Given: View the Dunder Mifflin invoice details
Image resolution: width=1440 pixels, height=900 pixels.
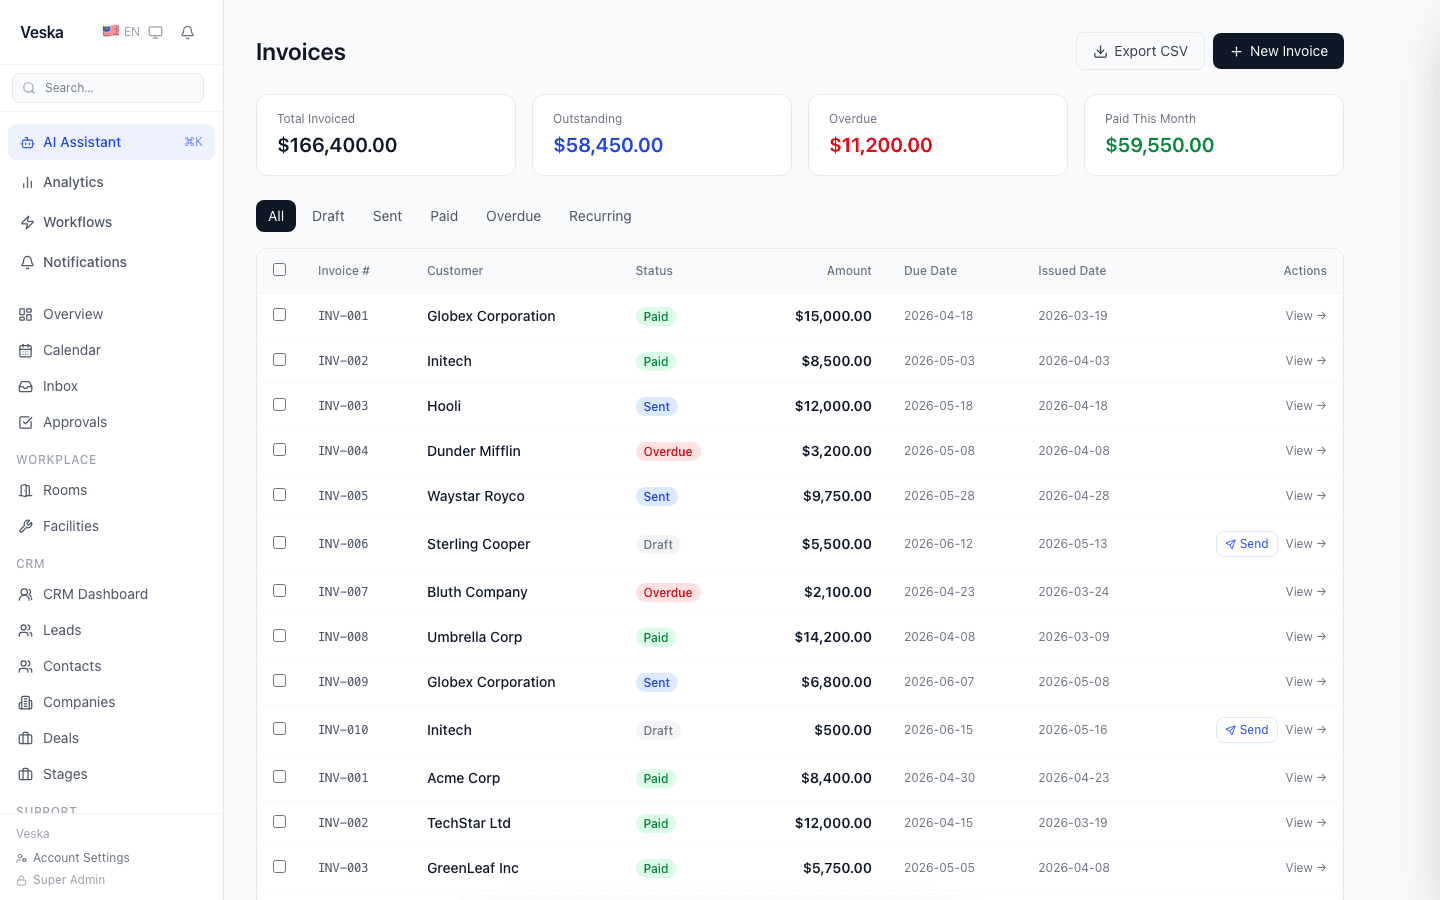Looking at the screenshot, I should (x=1306, y=451).
